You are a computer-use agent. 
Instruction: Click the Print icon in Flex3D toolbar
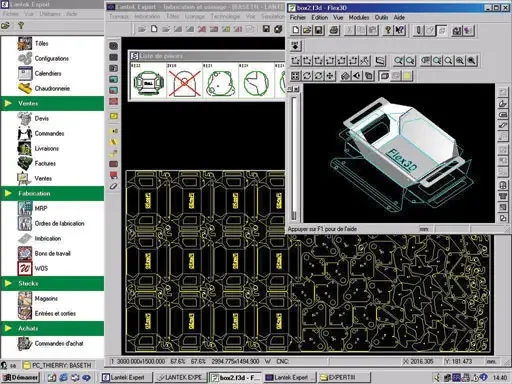pyautogui.click(x=334, y=30)
